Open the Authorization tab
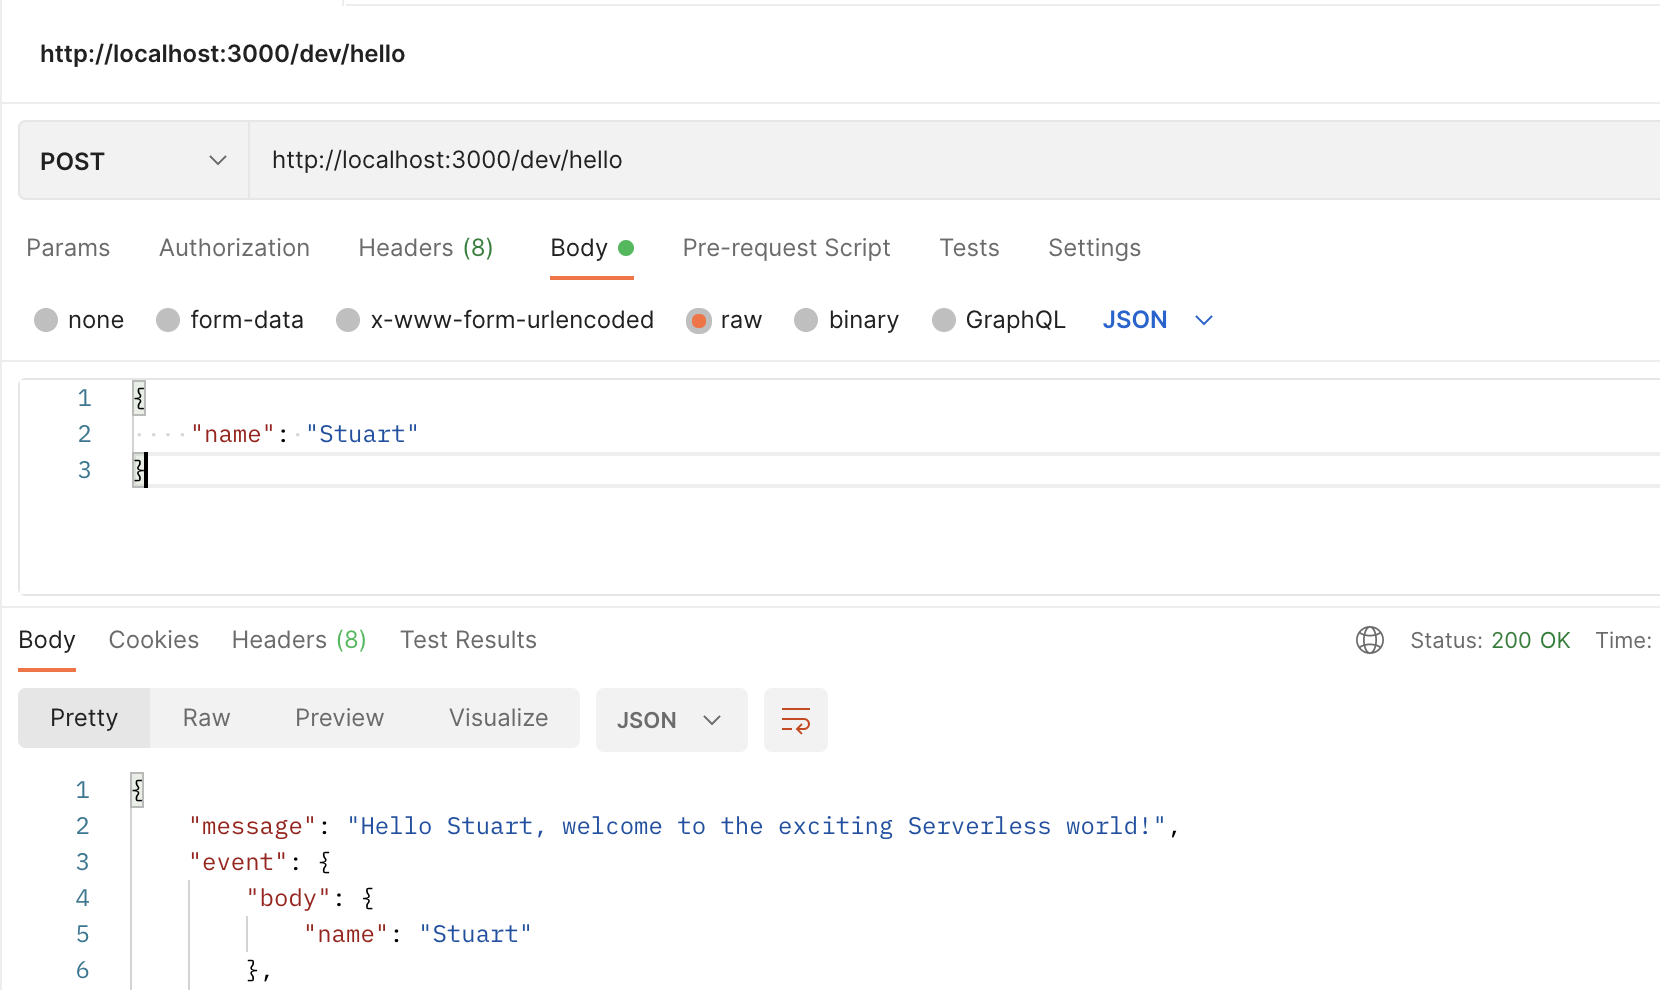1660x990 pixels. click(234, 248)
